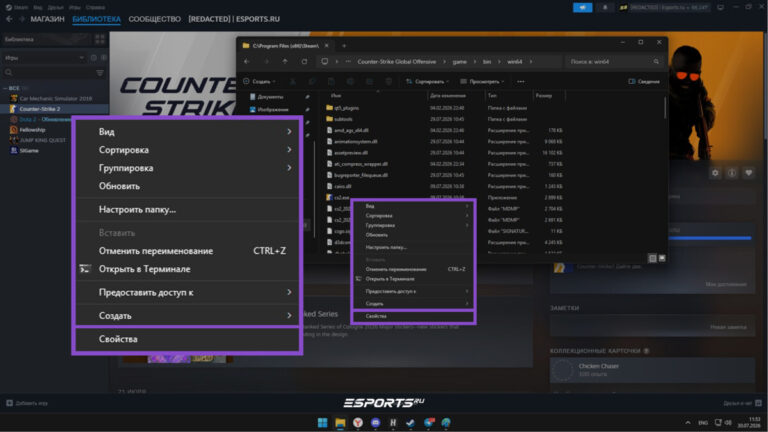Click the Библиотека home button in Steam sidebar
The width and height of the screenshot is (768, 432).
tap(47, 39)
